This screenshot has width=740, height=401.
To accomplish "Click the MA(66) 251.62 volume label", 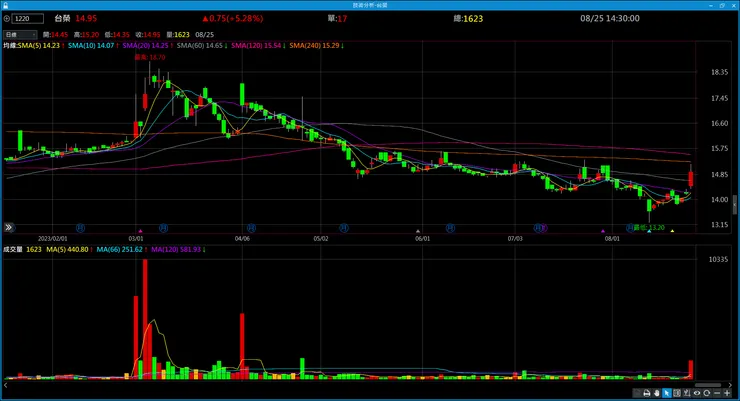I will click(x=119, y=250).
